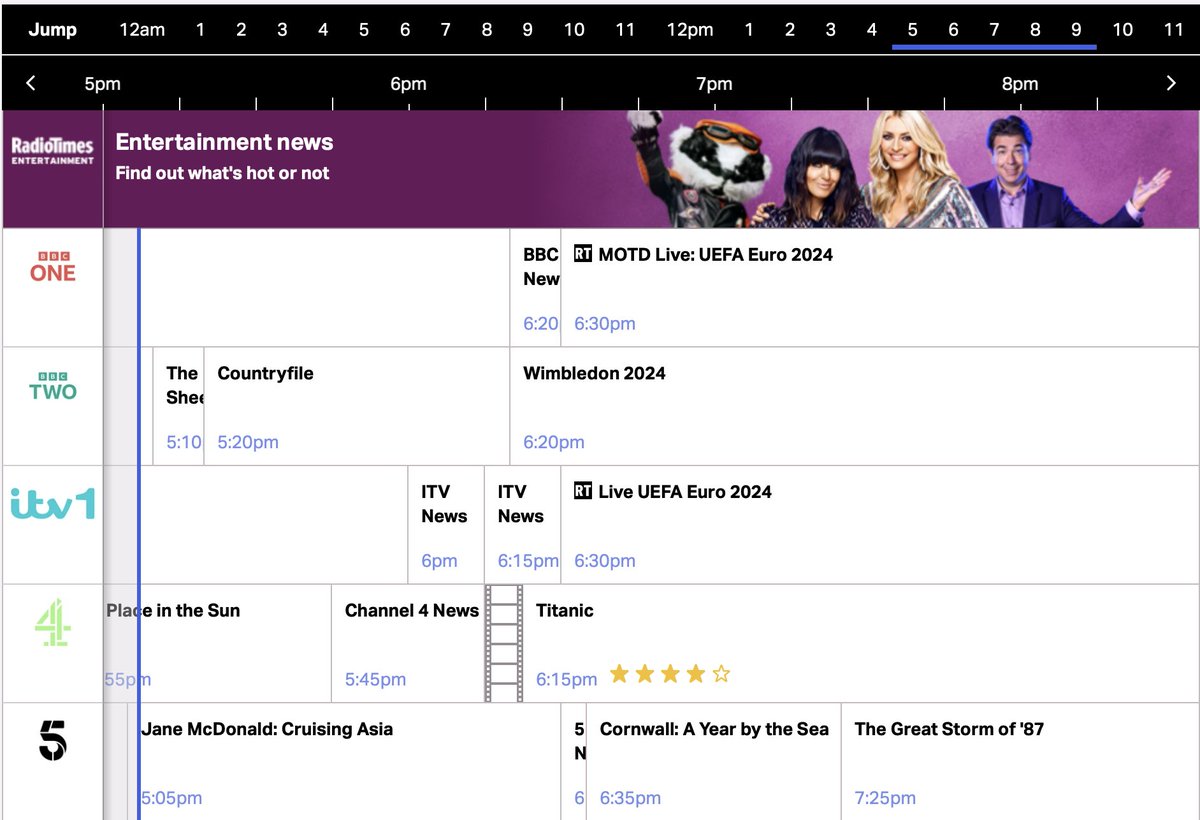Image resolution: width=1200 pixels, height=820 pixels.
Task: Open the Wimbledon 2024 listing
Action: tap(854, 406)
